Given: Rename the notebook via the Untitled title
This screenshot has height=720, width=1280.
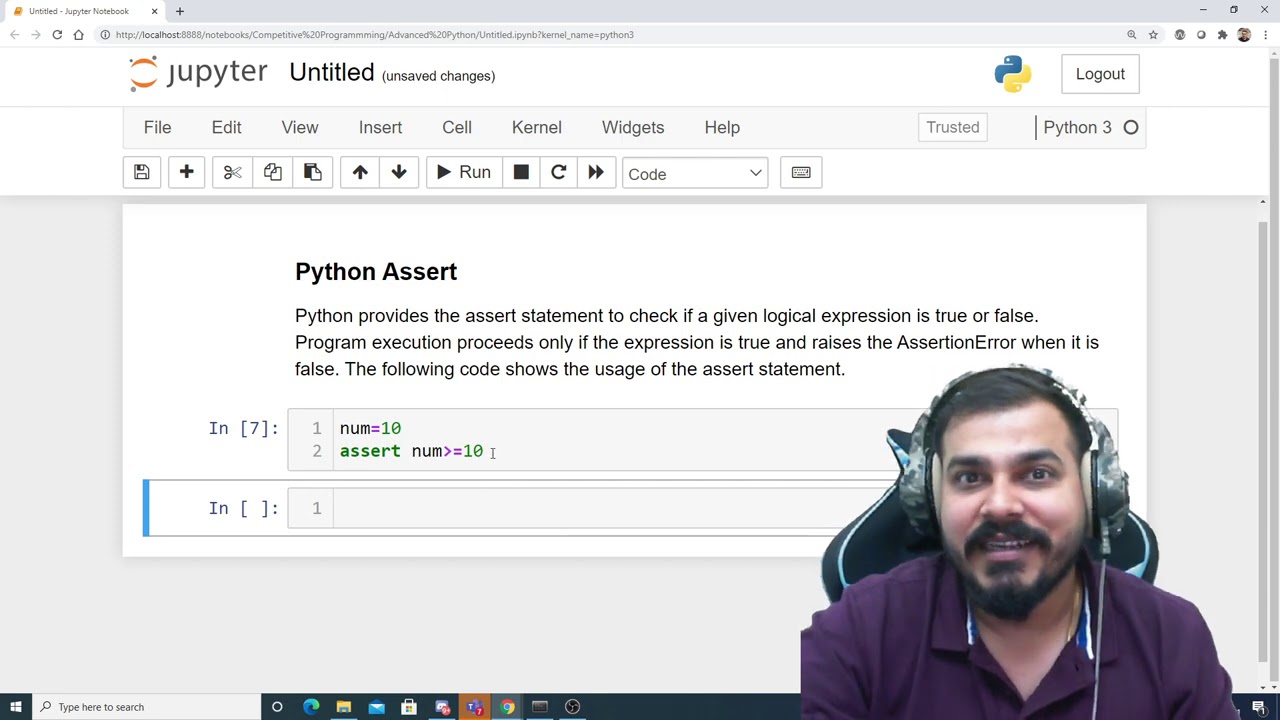Looking at the screenshot, I should click(332, 73).
